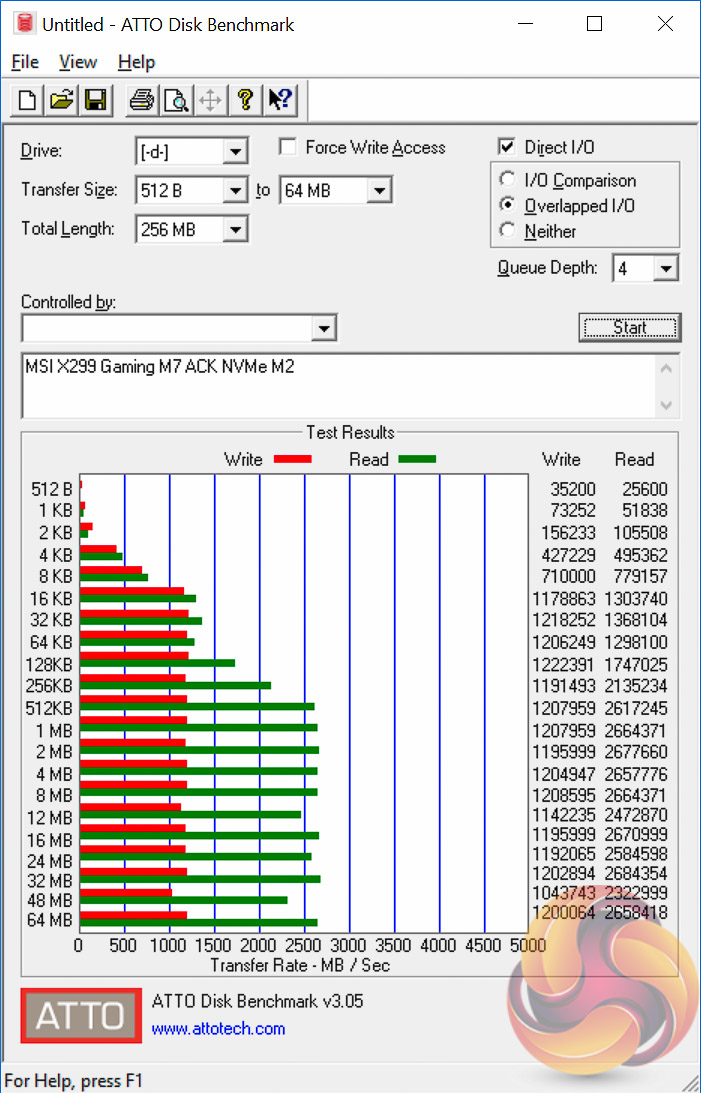Click the 48 MB row label
Image resolution: width=701 pixels, height=1093 pixels.
point(49,901)
